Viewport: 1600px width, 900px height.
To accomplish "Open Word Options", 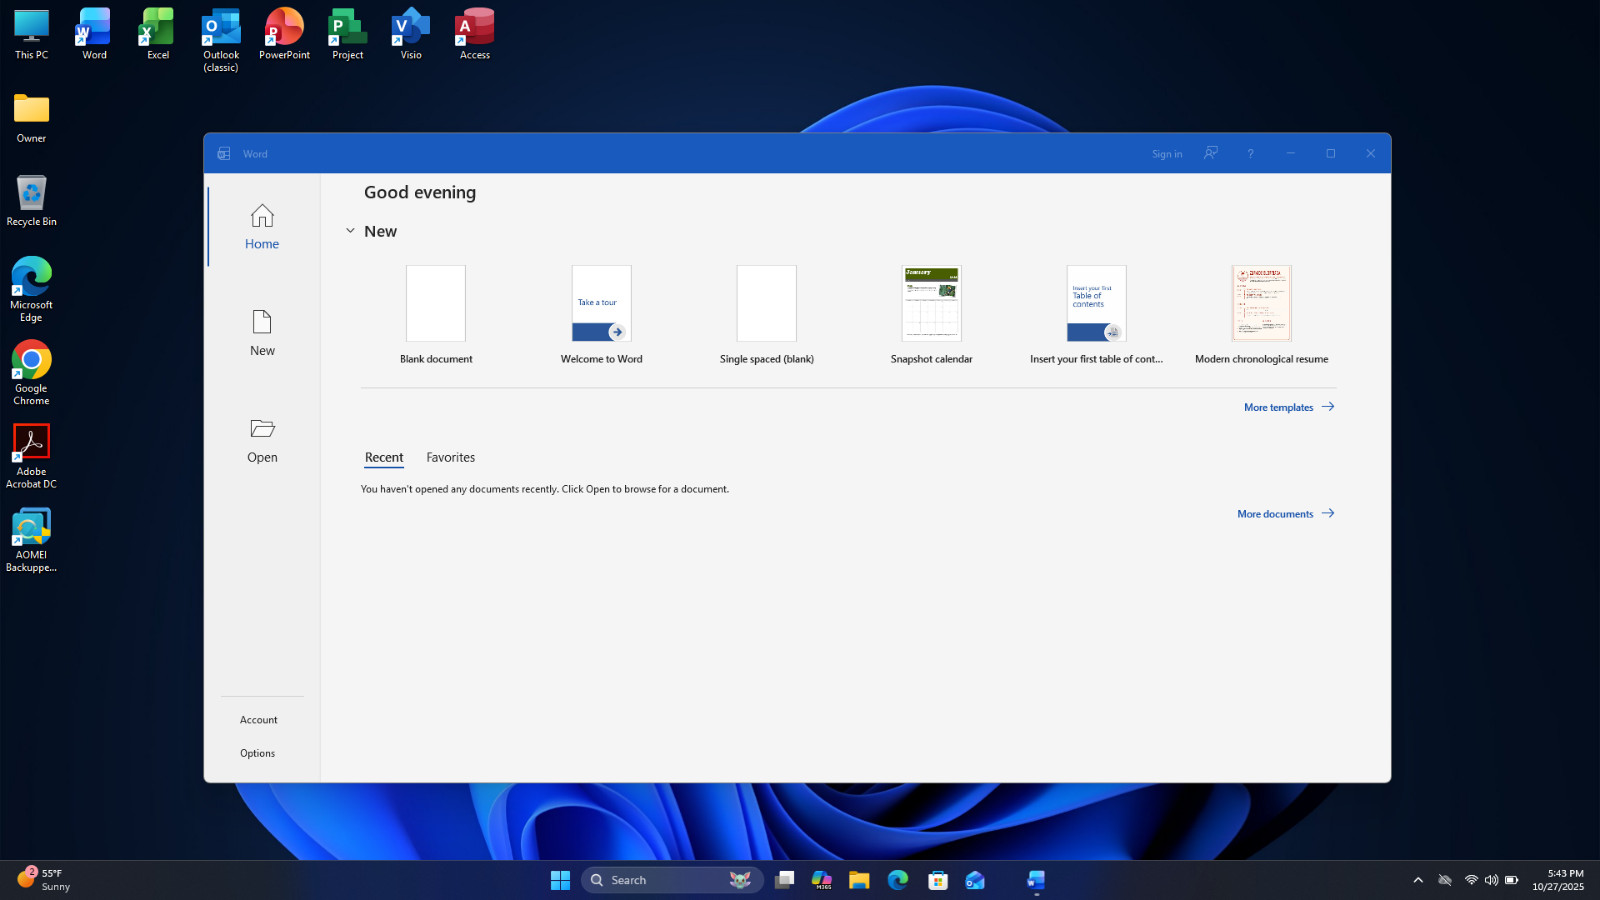I will tap(257, 754).
